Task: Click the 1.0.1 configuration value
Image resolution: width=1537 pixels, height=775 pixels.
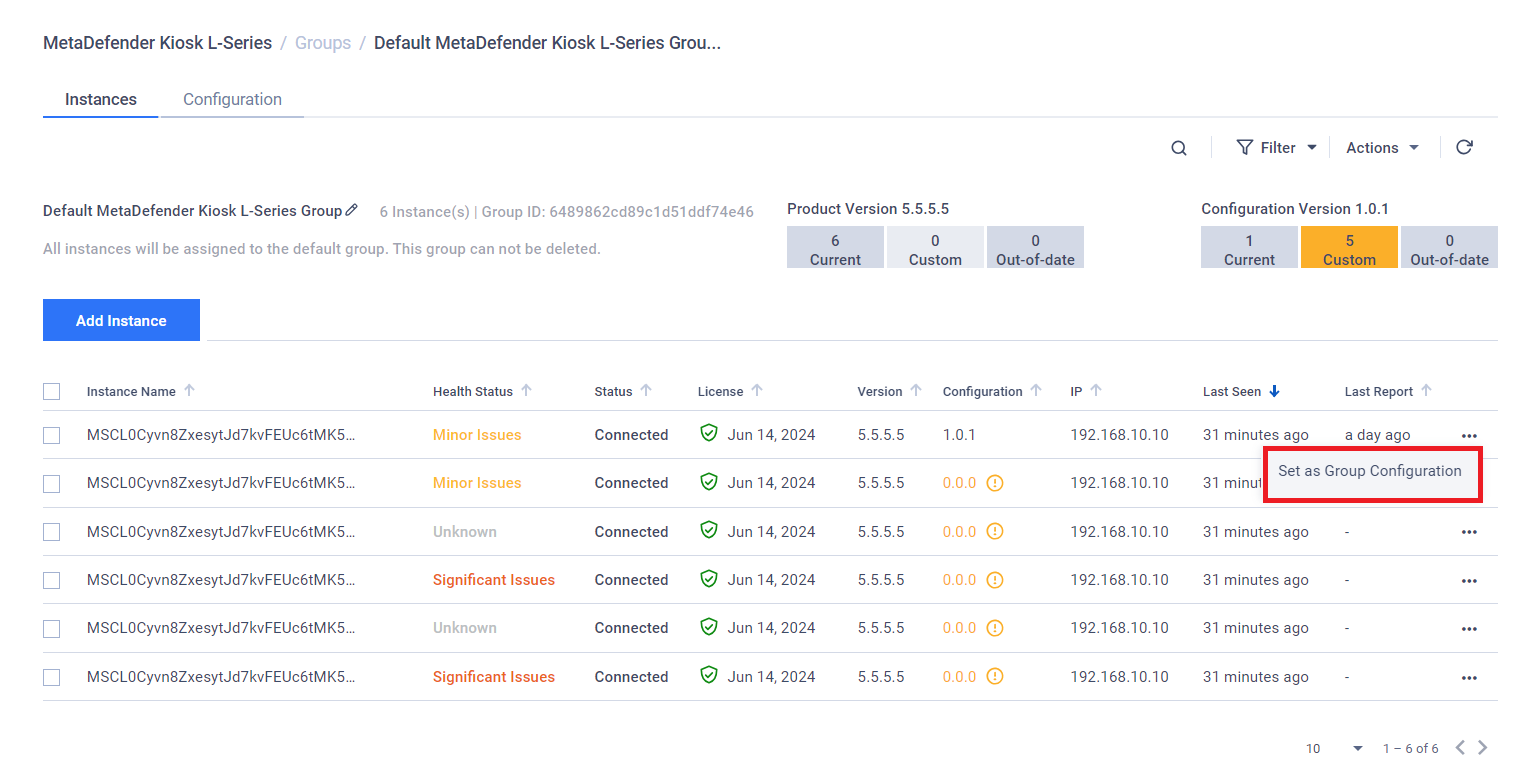Action: (x=959, y=435)
